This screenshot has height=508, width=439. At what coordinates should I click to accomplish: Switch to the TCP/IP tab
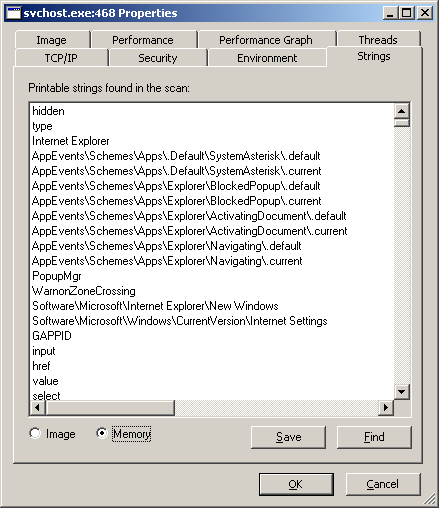click(61, 58)
